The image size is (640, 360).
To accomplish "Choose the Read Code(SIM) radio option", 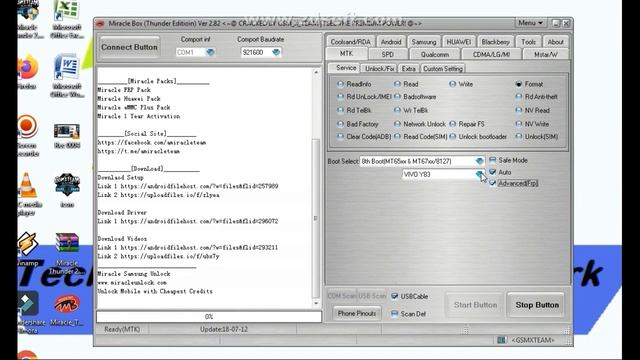I will [x=420, y=137].
